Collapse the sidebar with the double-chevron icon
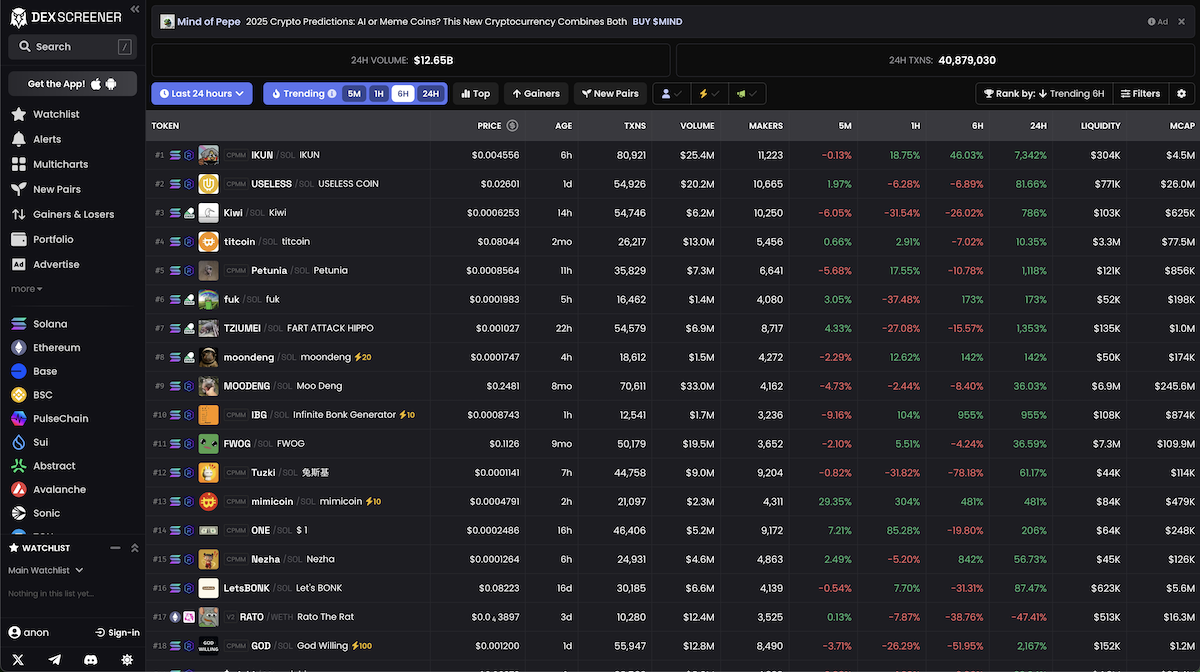Screen dimensions: 1200x672 (x=134, y=8)
